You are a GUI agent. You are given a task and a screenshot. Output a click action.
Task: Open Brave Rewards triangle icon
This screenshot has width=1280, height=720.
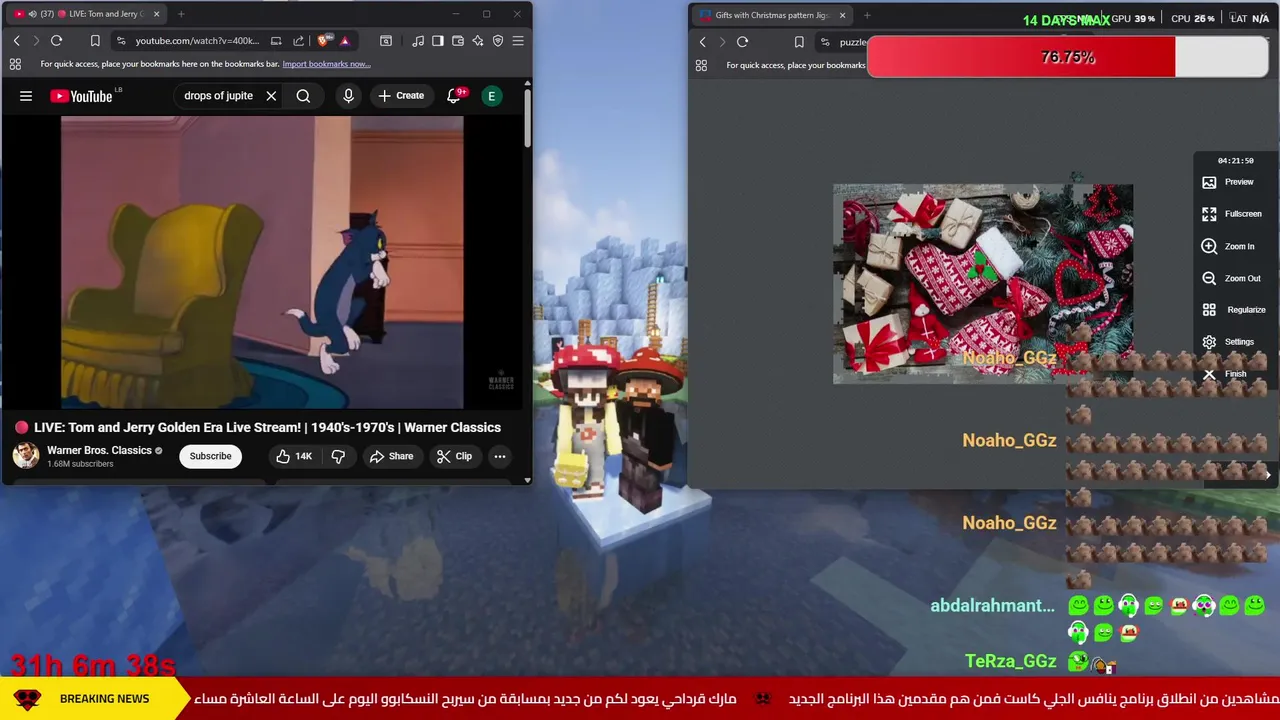344,41
